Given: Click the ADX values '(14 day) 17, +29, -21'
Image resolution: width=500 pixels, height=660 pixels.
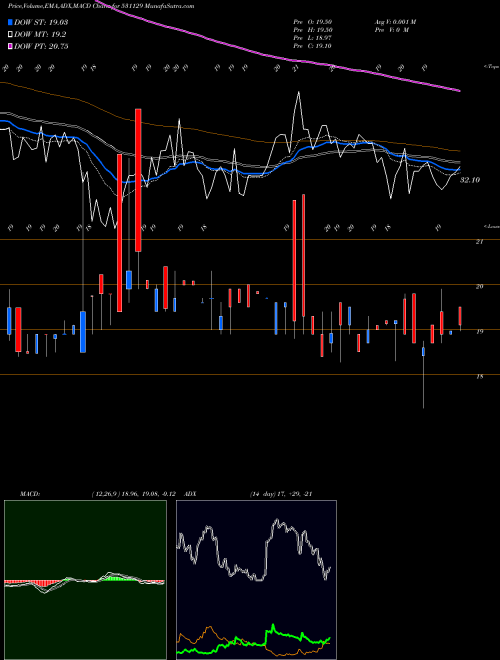Looking at the screenshot, I should click(x=280, y=494).
